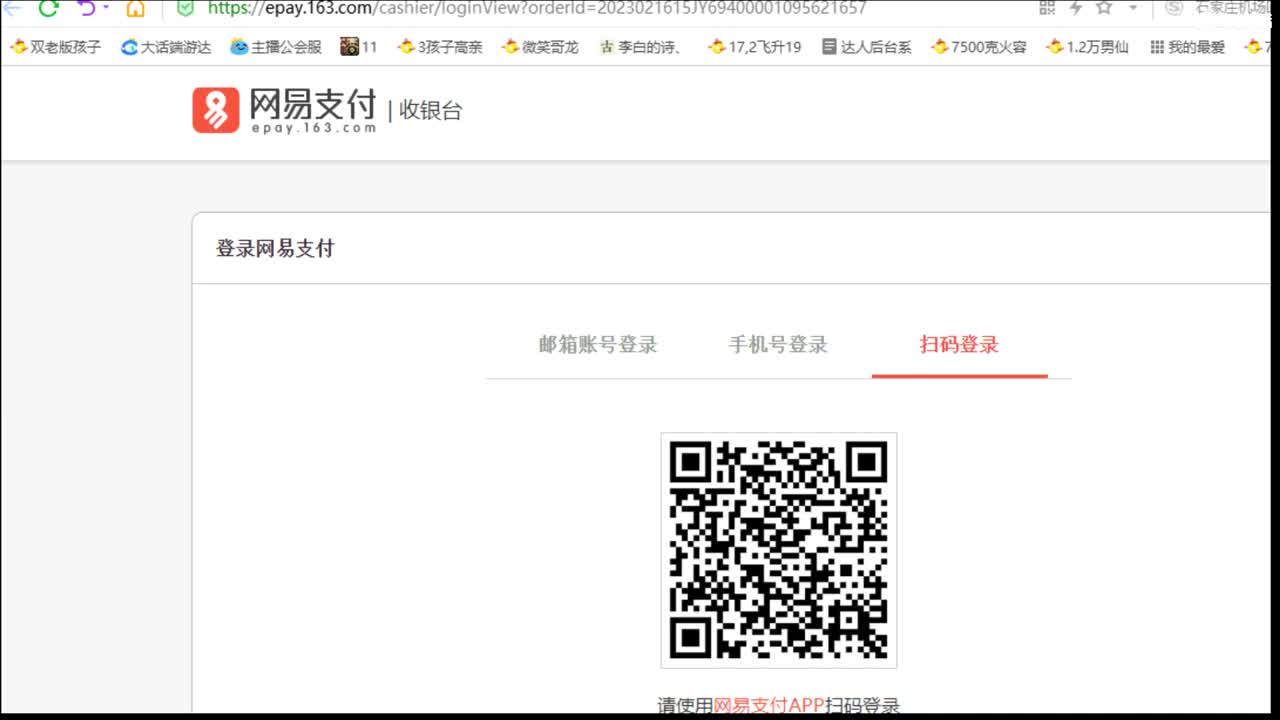
Task: Open the bookmark labeled 11
Action: (359, 47)
